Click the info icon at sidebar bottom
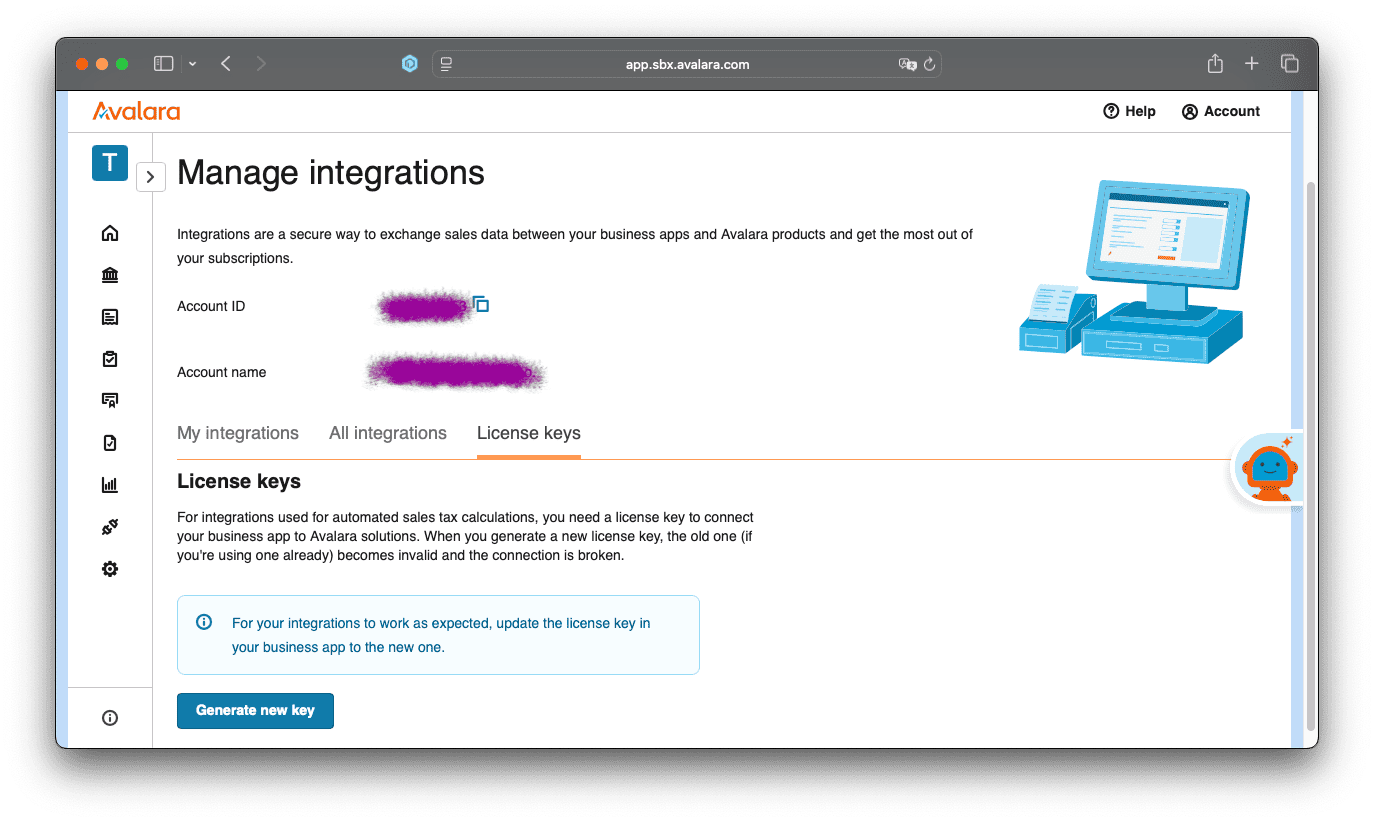This screenshot has width=1374, height=822. 110,717
